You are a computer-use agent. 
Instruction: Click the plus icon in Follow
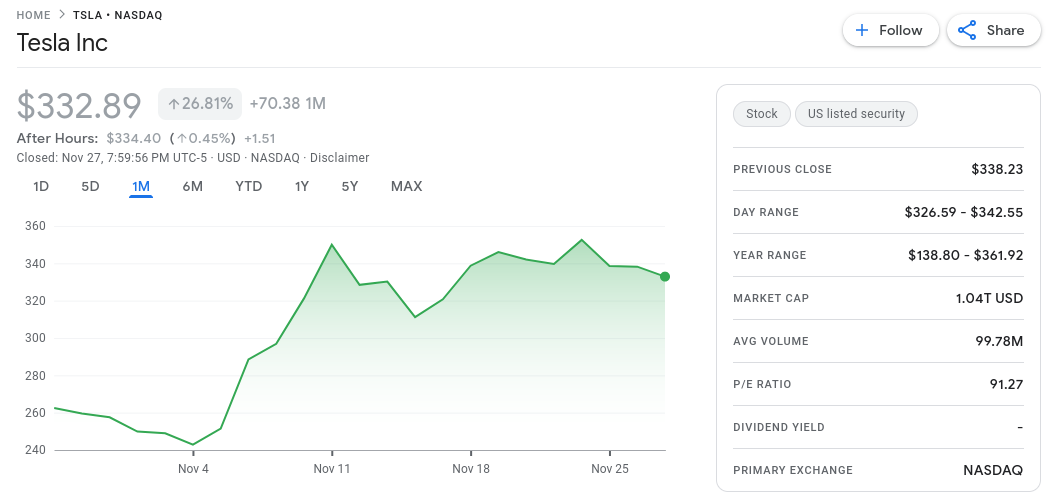(863, 30)
